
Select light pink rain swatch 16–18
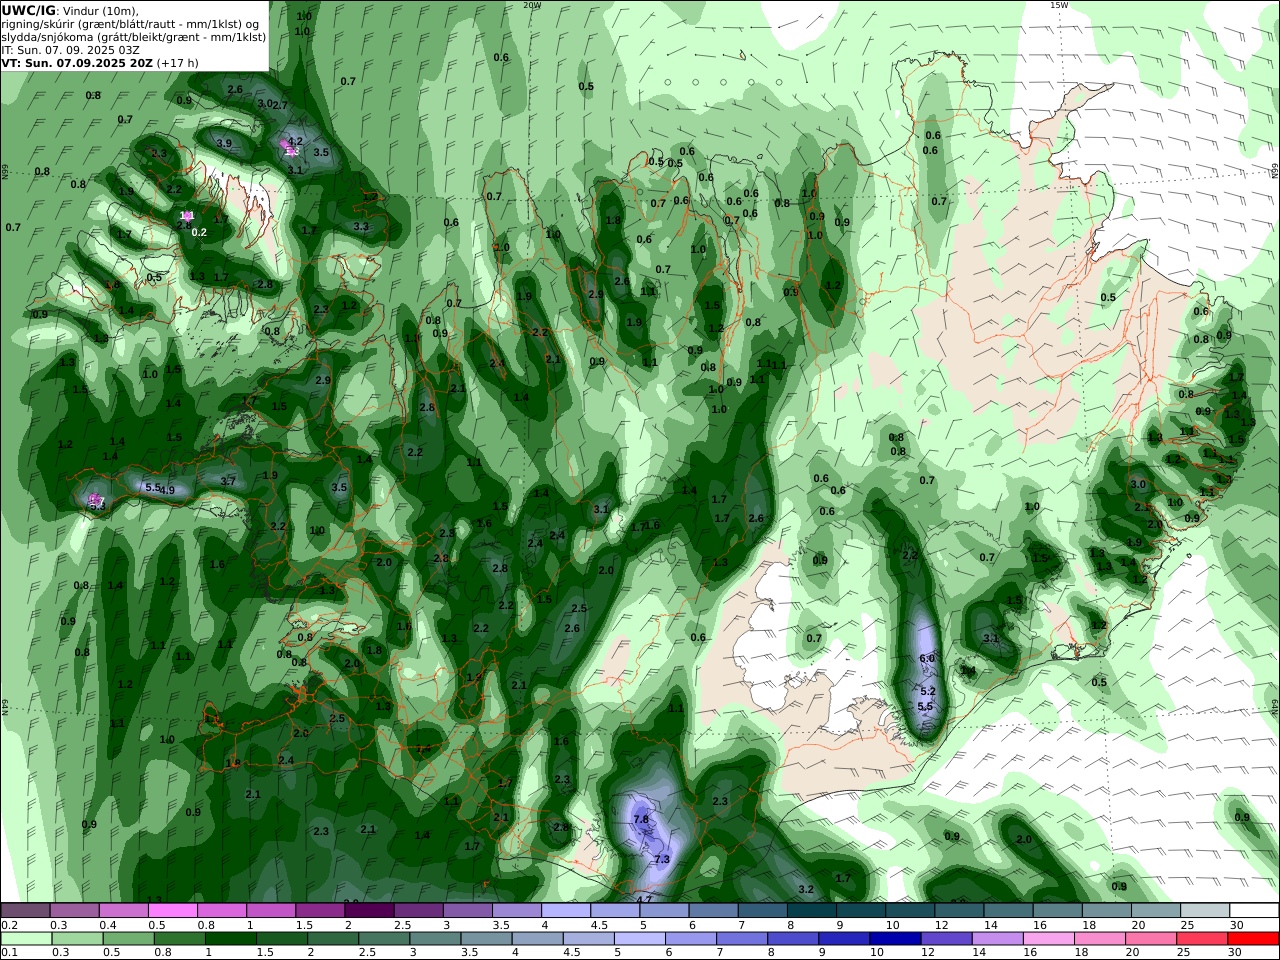1048,939
